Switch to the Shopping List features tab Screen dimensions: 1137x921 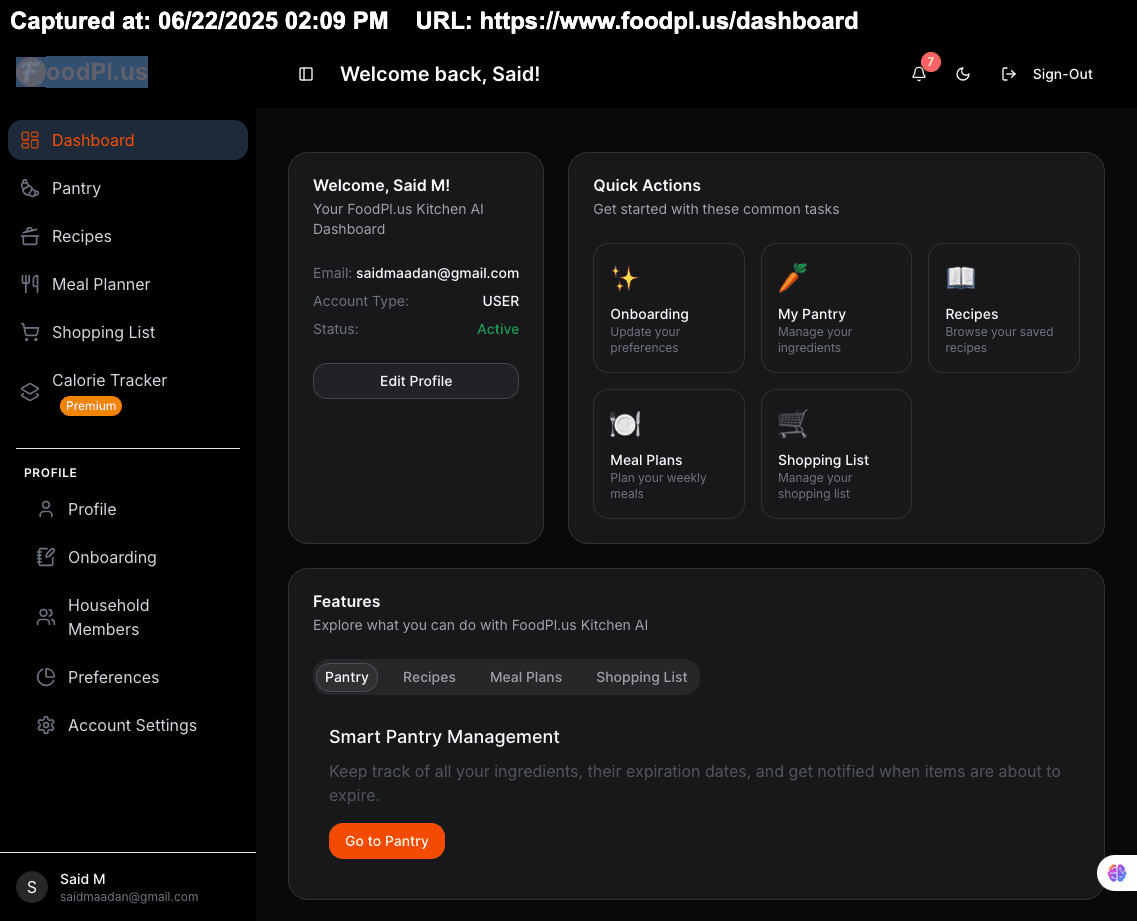(x=641, y=677)
